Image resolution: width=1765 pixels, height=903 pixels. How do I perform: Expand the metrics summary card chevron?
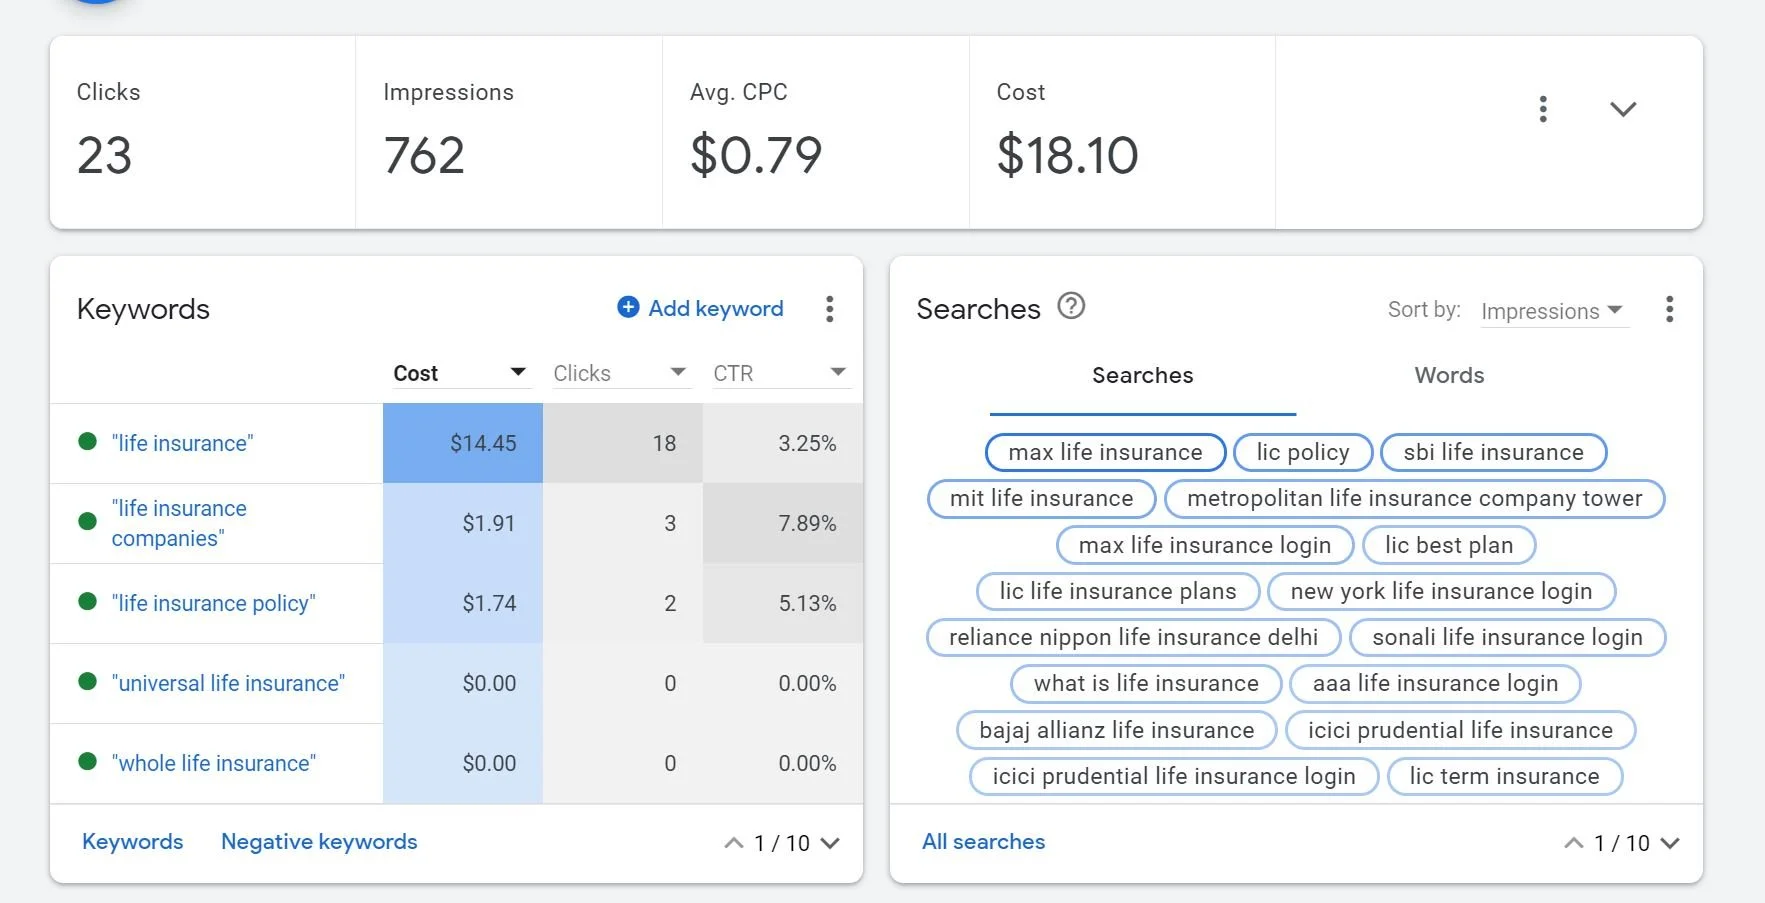(x=1623, y=109)
